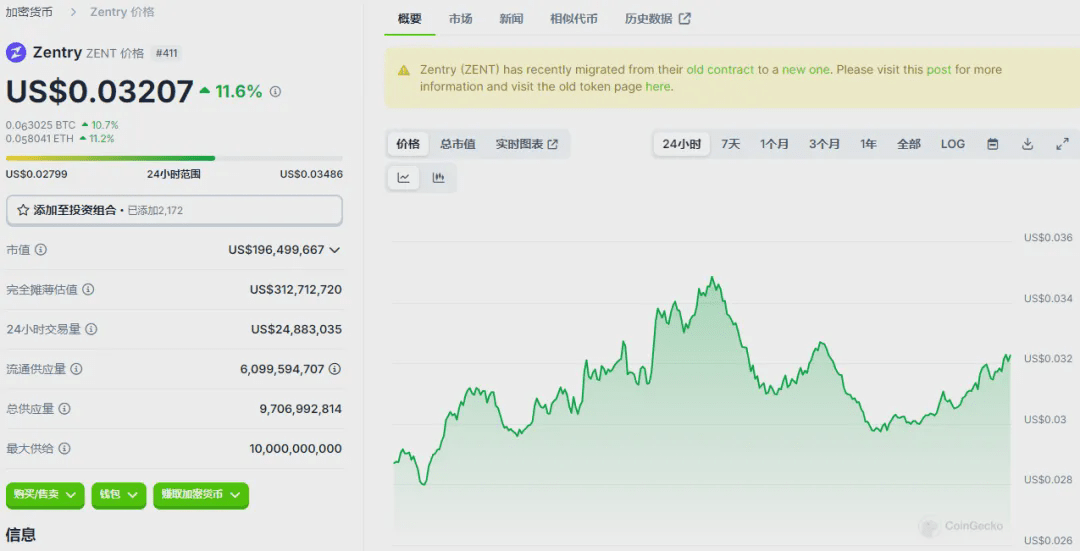
Task: Click the 24小时范围 price range bar
Action: click(x=174, y=158)
